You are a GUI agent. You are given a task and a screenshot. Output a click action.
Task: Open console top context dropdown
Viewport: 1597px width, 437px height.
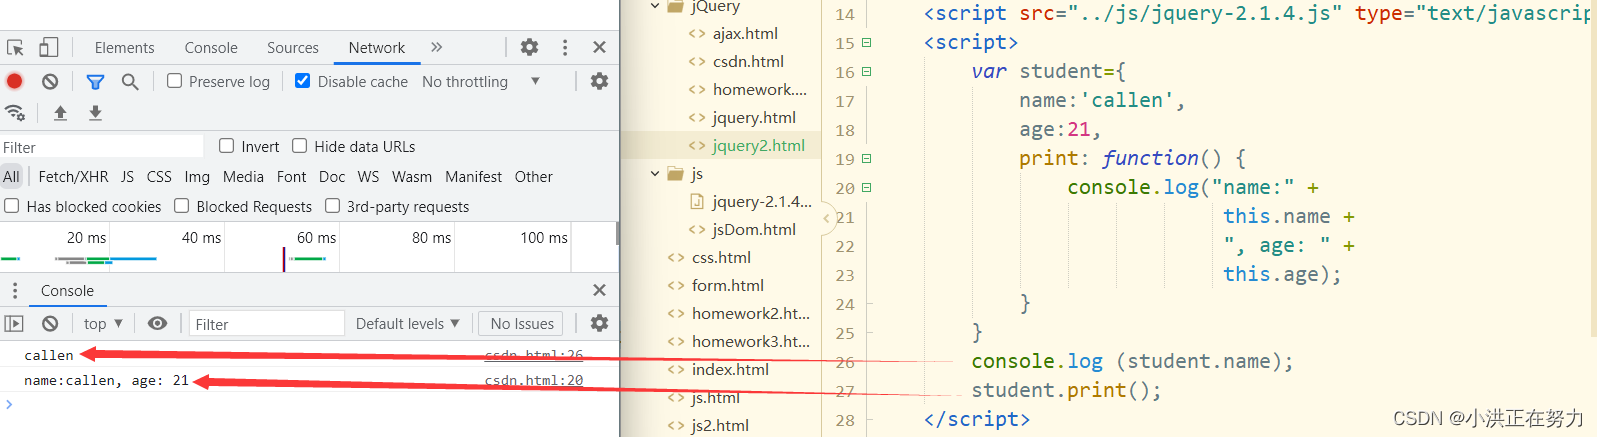[102, 323]
